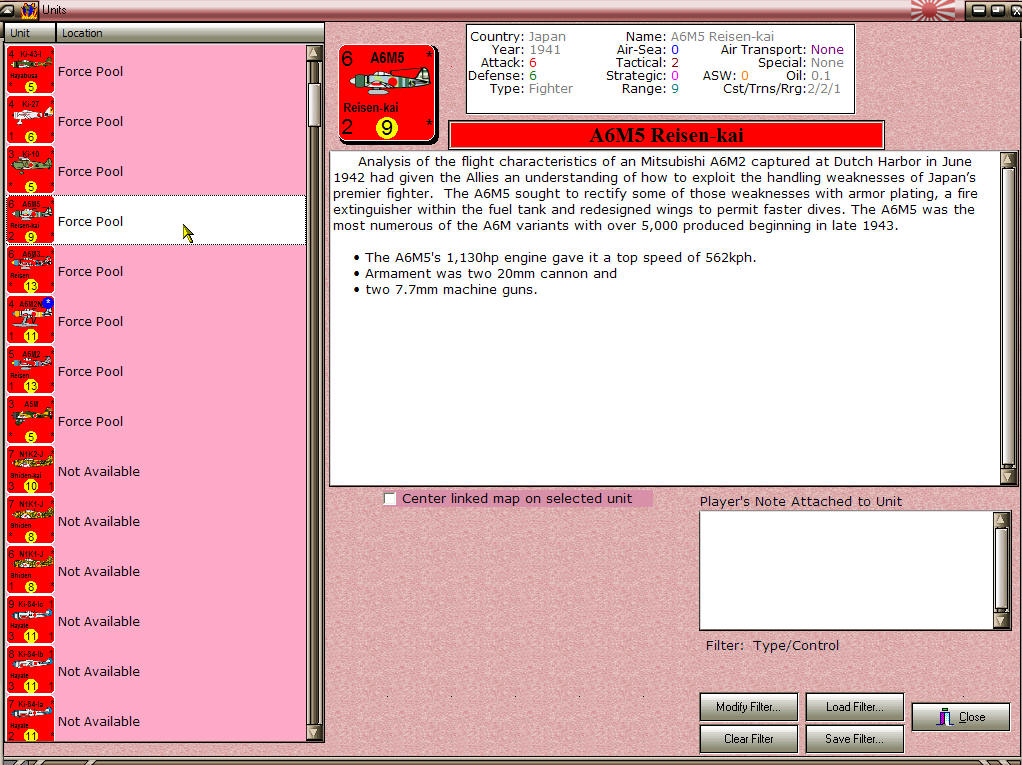Click the Units window title bar icon
The width and height of the screenshot is (1022, 765).
pos(29,10)
